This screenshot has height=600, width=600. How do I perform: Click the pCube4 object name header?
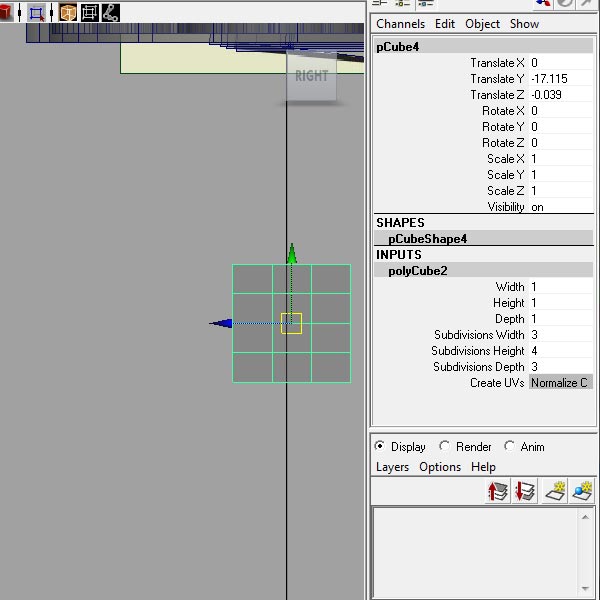coord(484,47)
